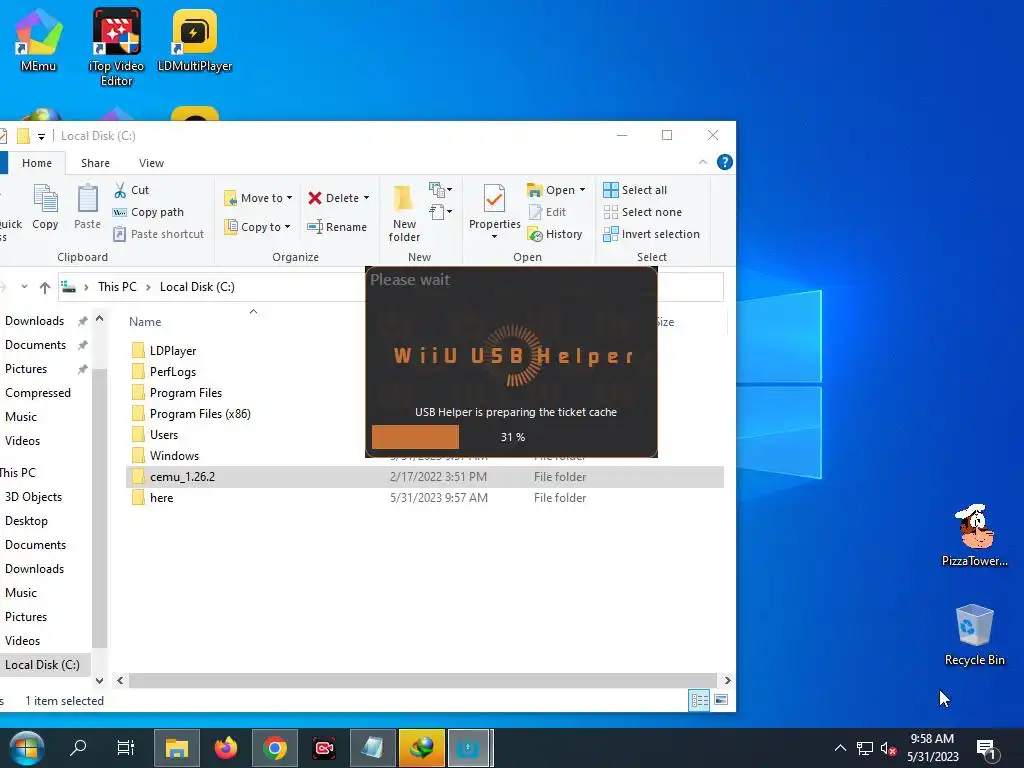Screen dimensions: 1024x768
Task: Click Copy path in Clipboard group
Action: click(x=148, y=212)
